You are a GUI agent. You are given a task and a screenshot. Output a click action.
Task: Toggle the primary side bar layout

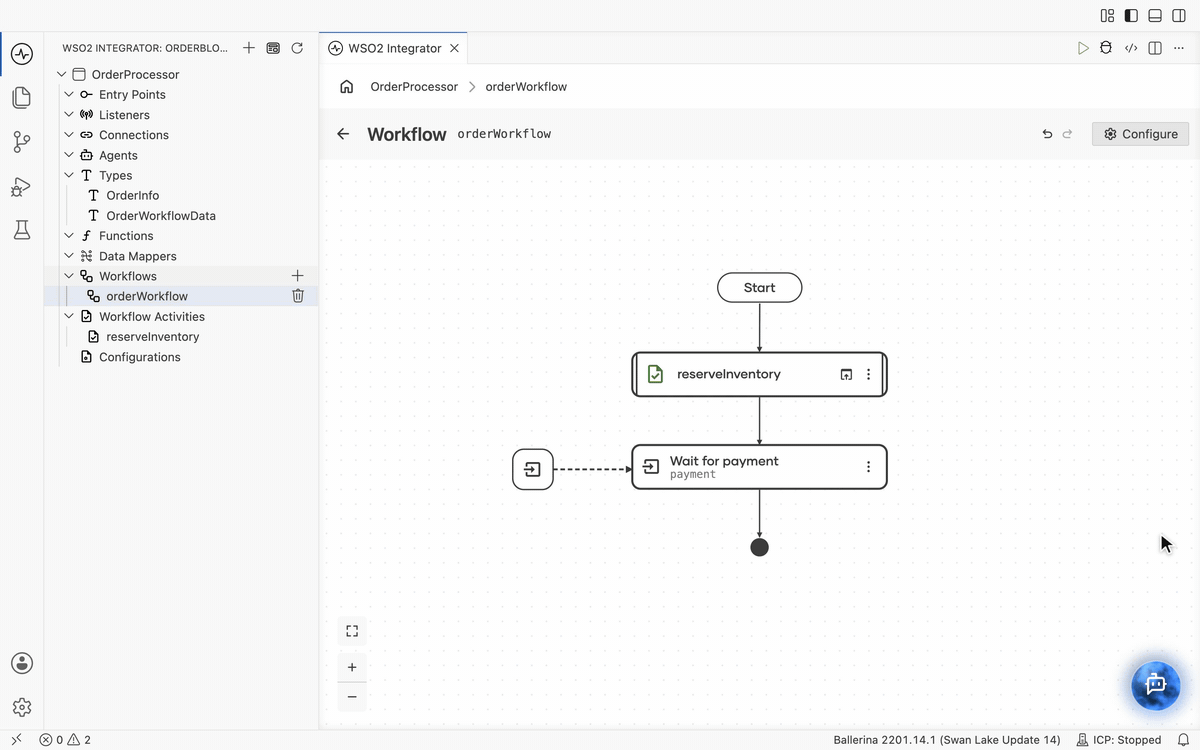pos(1131,15)
